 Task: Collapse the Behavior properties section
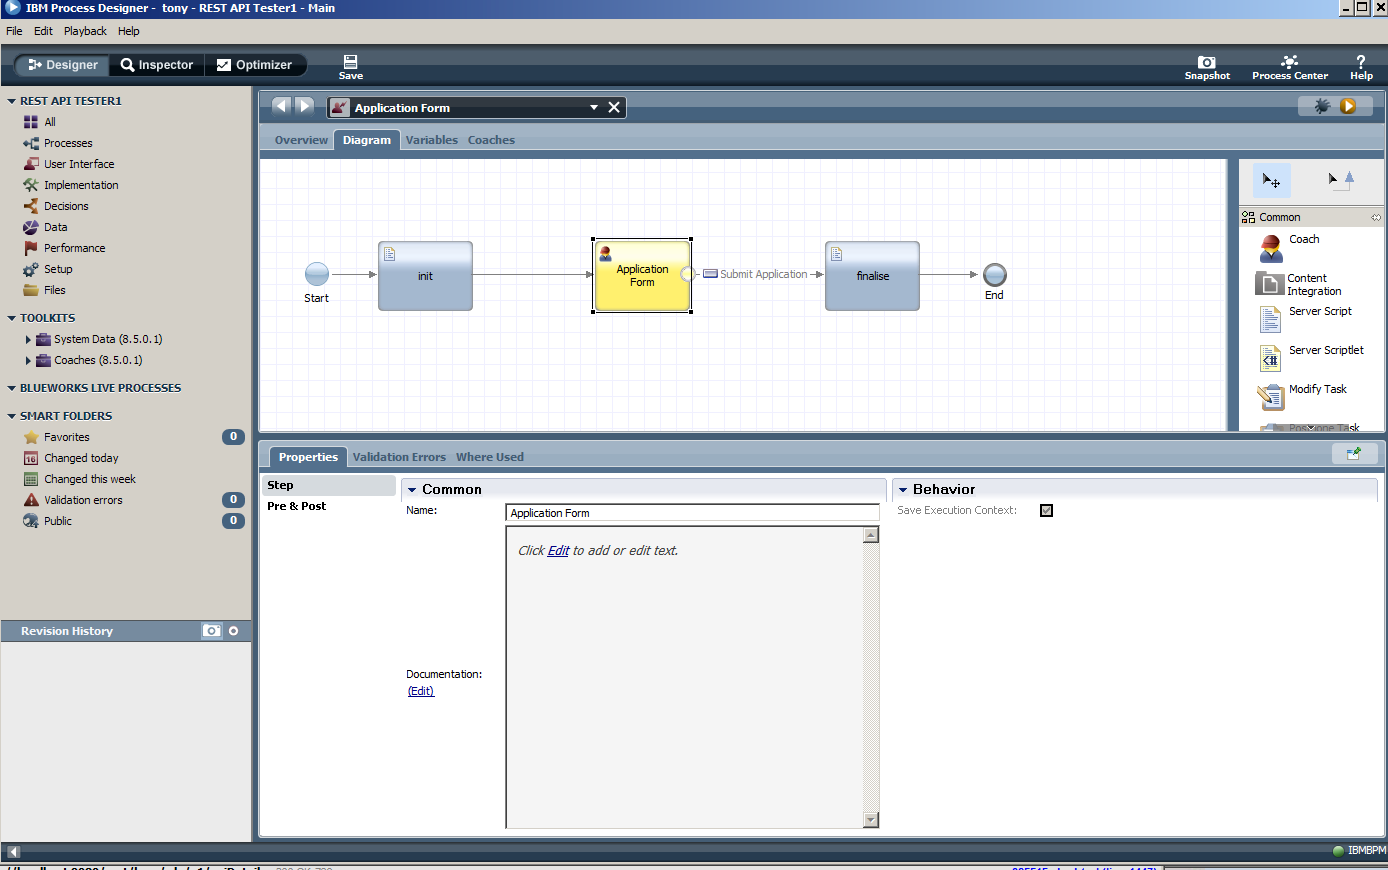tap(903, 490)
